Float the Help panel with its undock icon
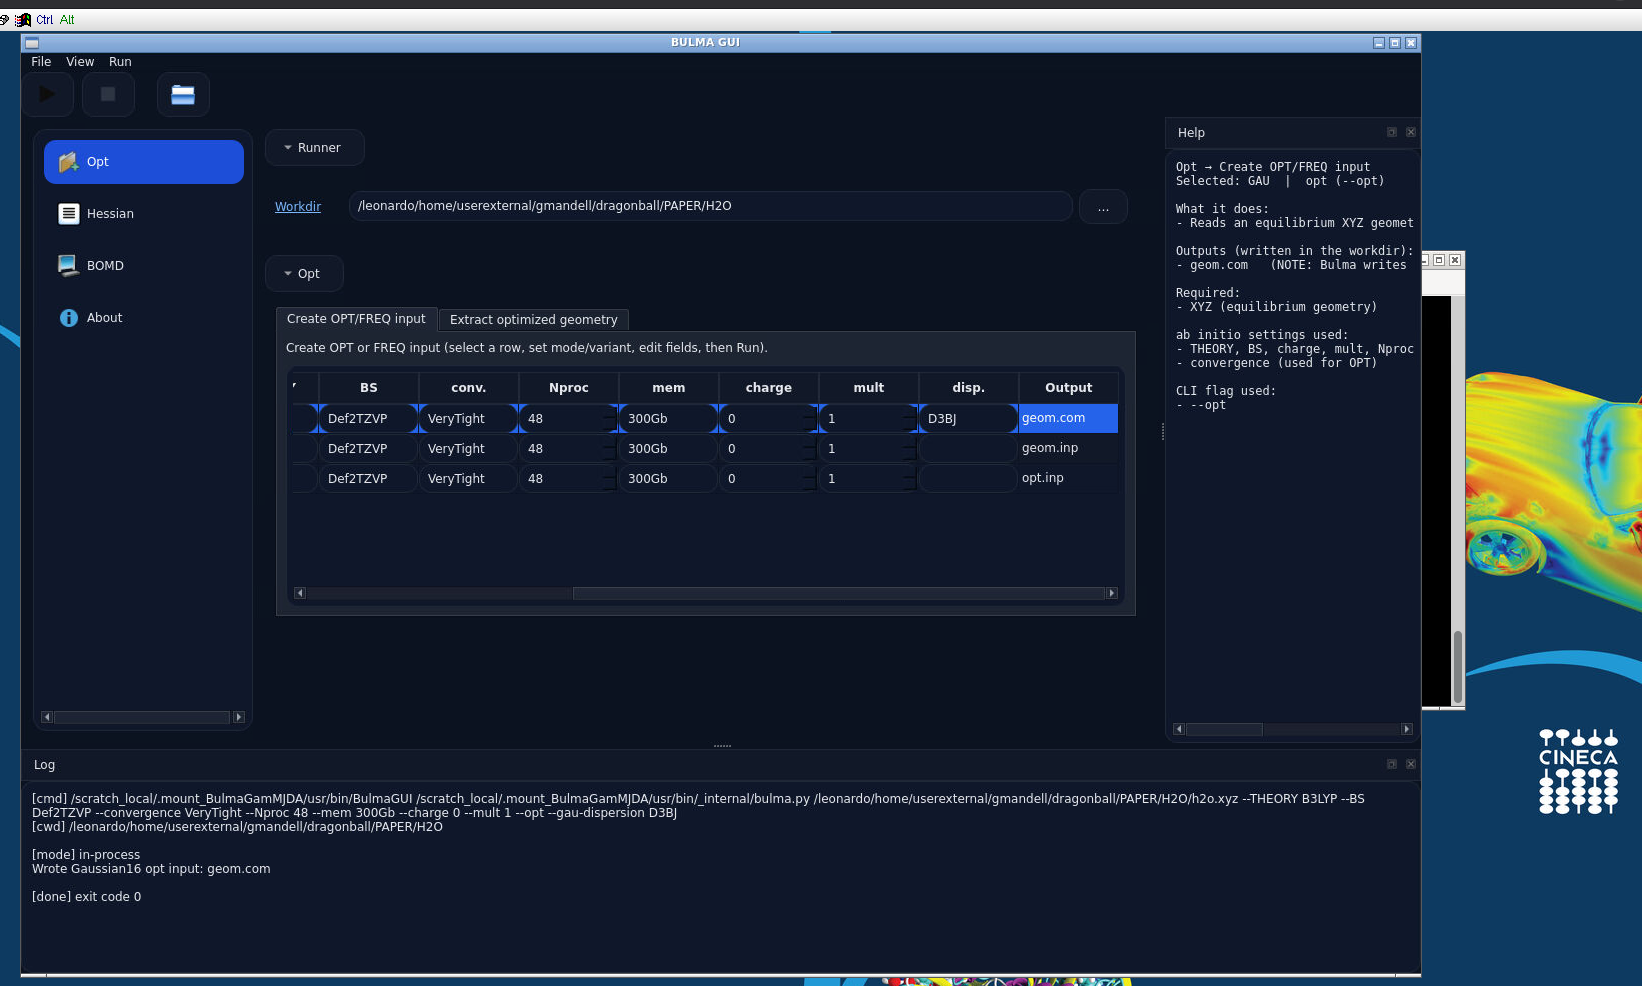Viewport: 1642px width, 986px height. [1391, 132]
